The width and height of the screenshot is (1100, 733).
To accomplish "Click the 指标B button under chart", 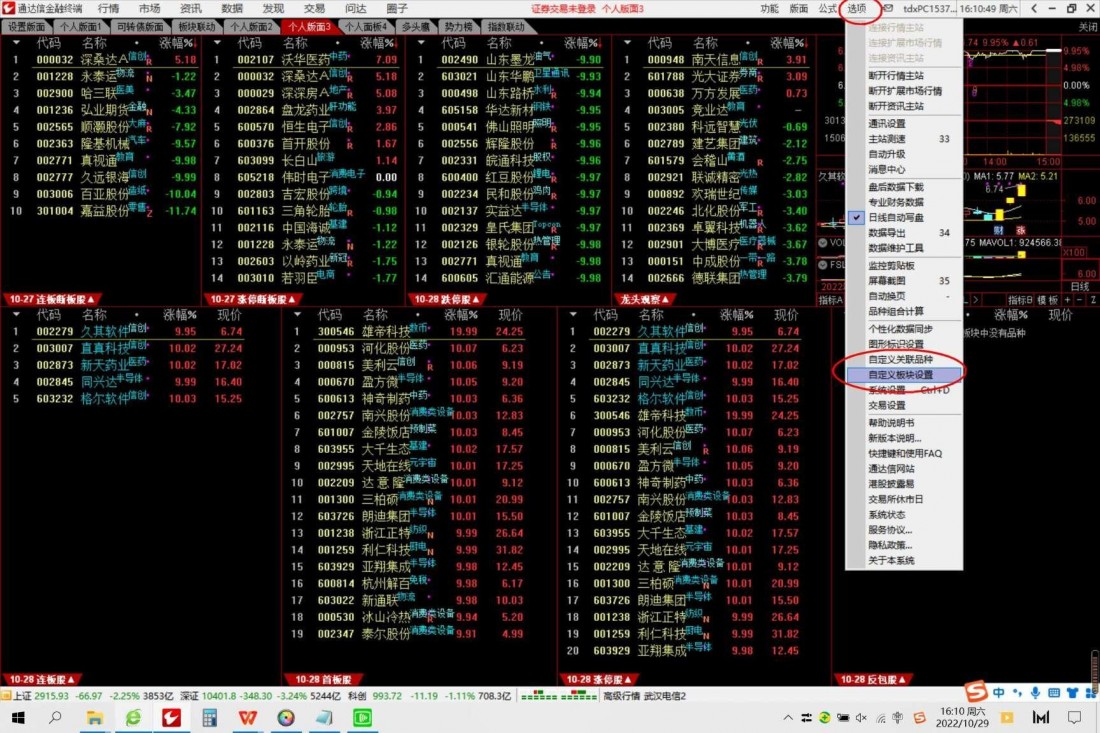I will pyautogui.click(x=1019, y=300).
